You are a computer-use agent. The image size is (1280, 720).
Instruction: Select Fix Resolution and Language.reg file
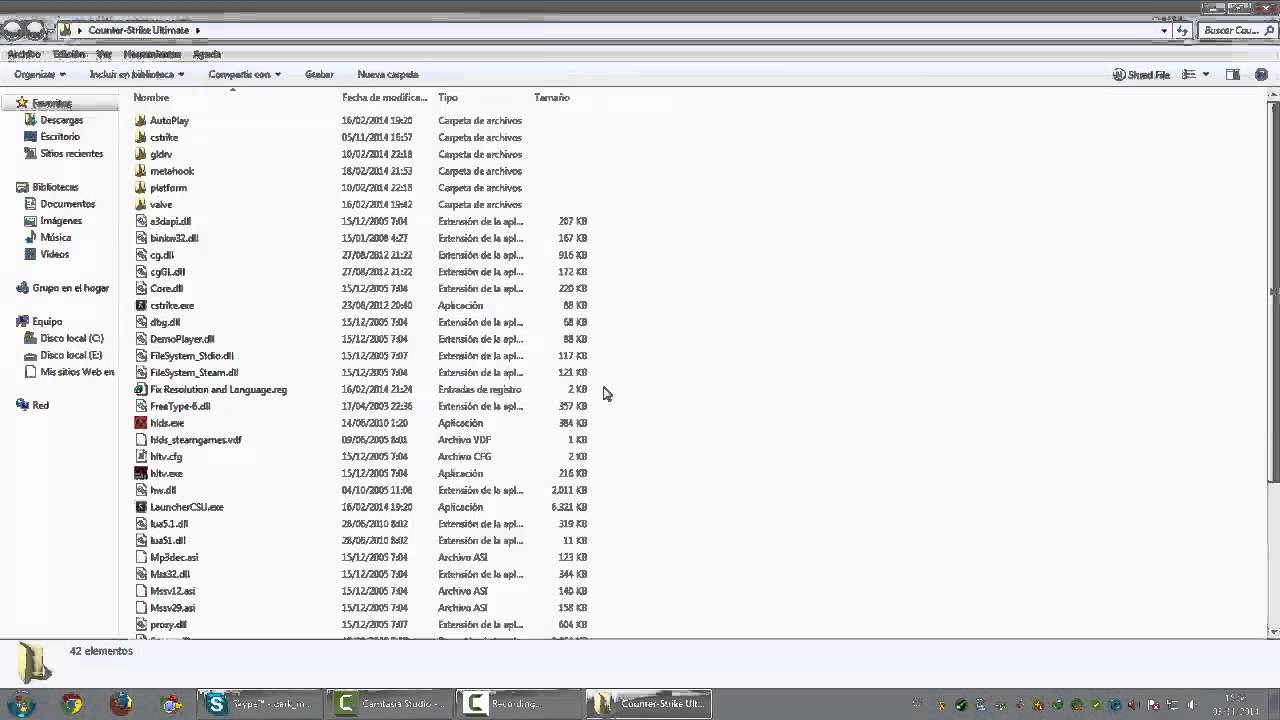(x=211, y=389)
